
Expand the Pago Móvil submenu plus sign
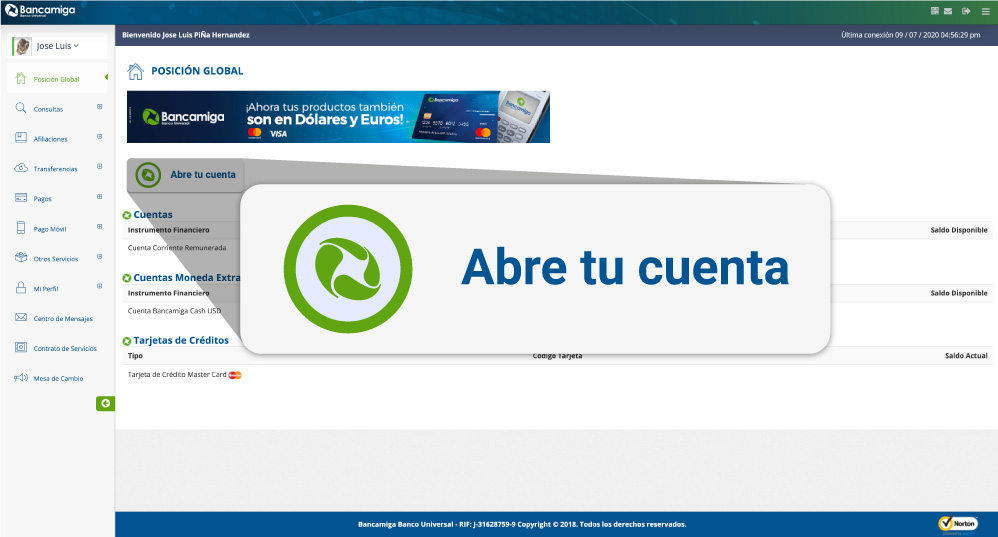click(99, 226)
